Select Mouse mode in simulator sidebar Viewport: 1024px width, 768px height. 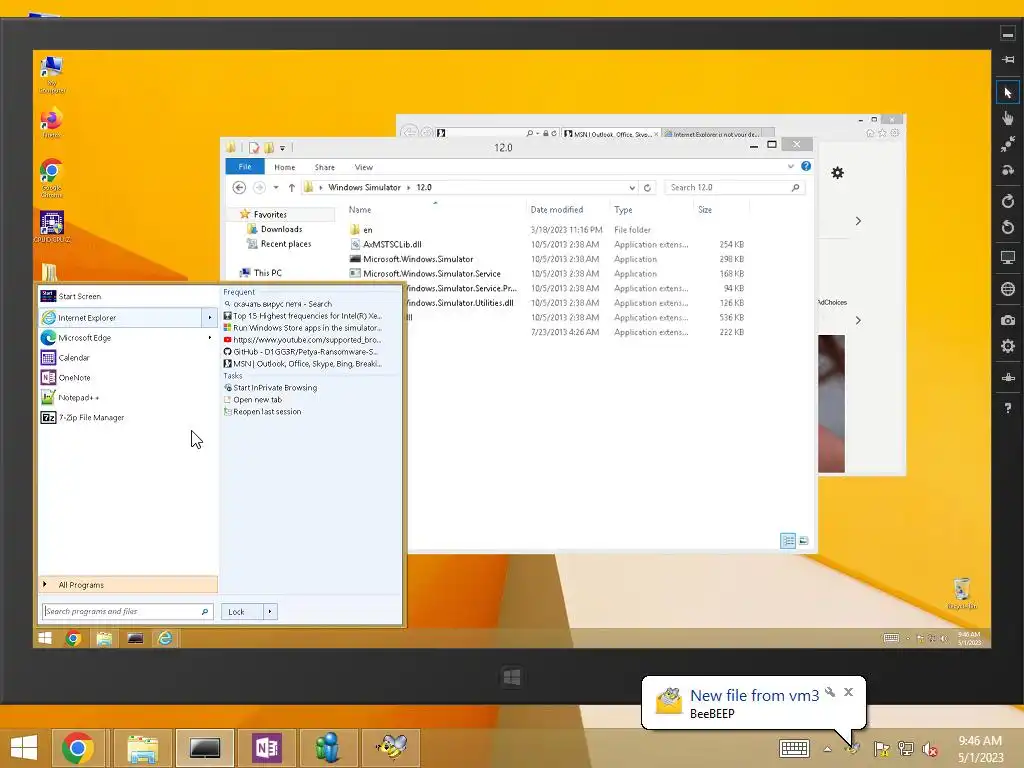click(1008, 92)
